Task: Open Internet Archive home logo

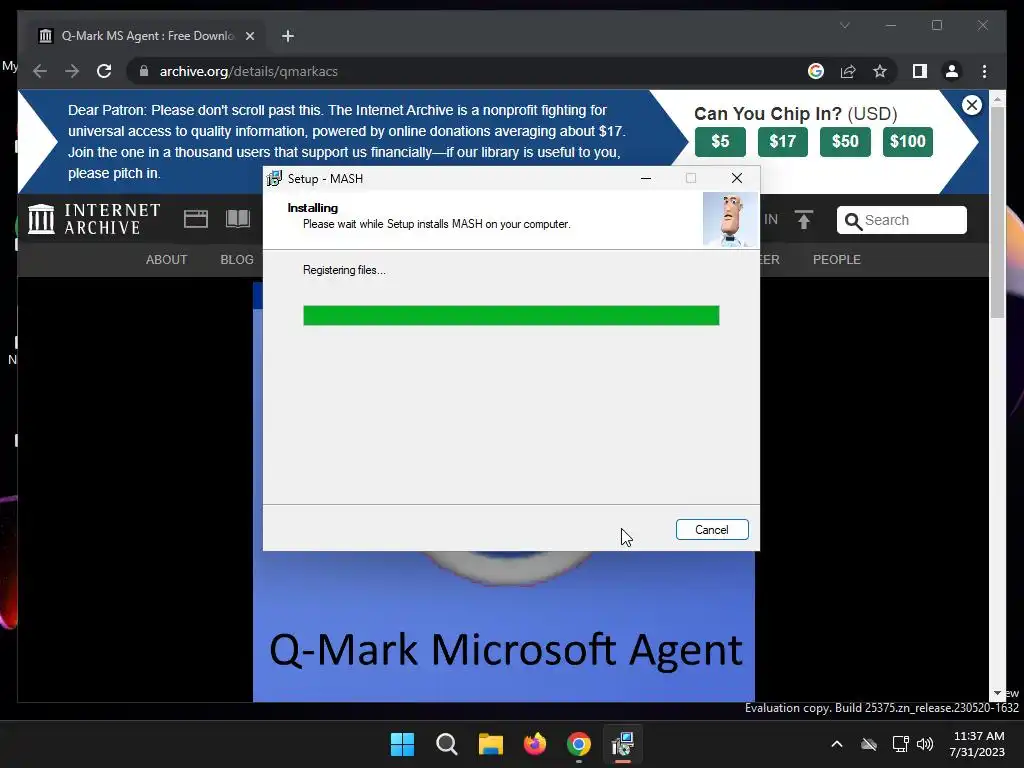Action: [x=95, y=219]
